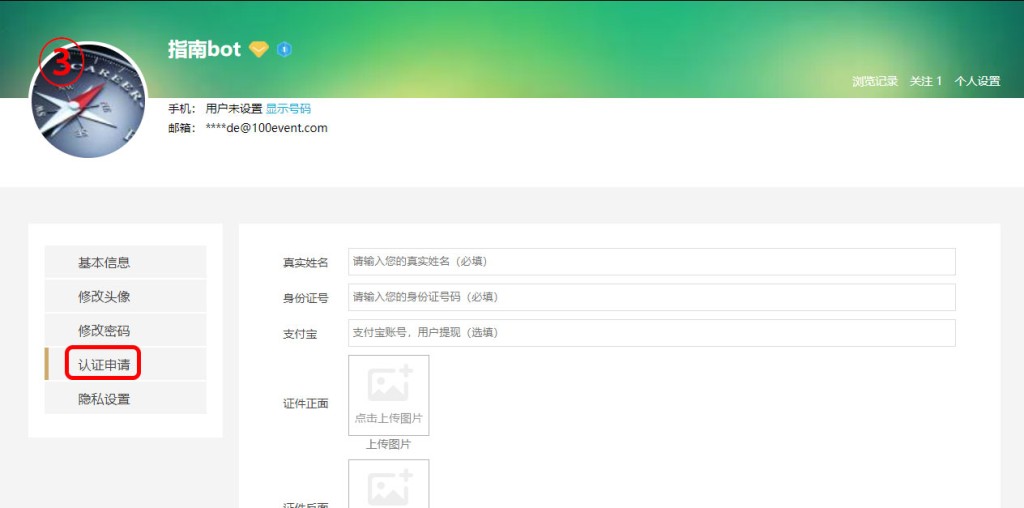Select 修改头像 in the sidebar
The image size is (1024, 508).
click(125, 296)
